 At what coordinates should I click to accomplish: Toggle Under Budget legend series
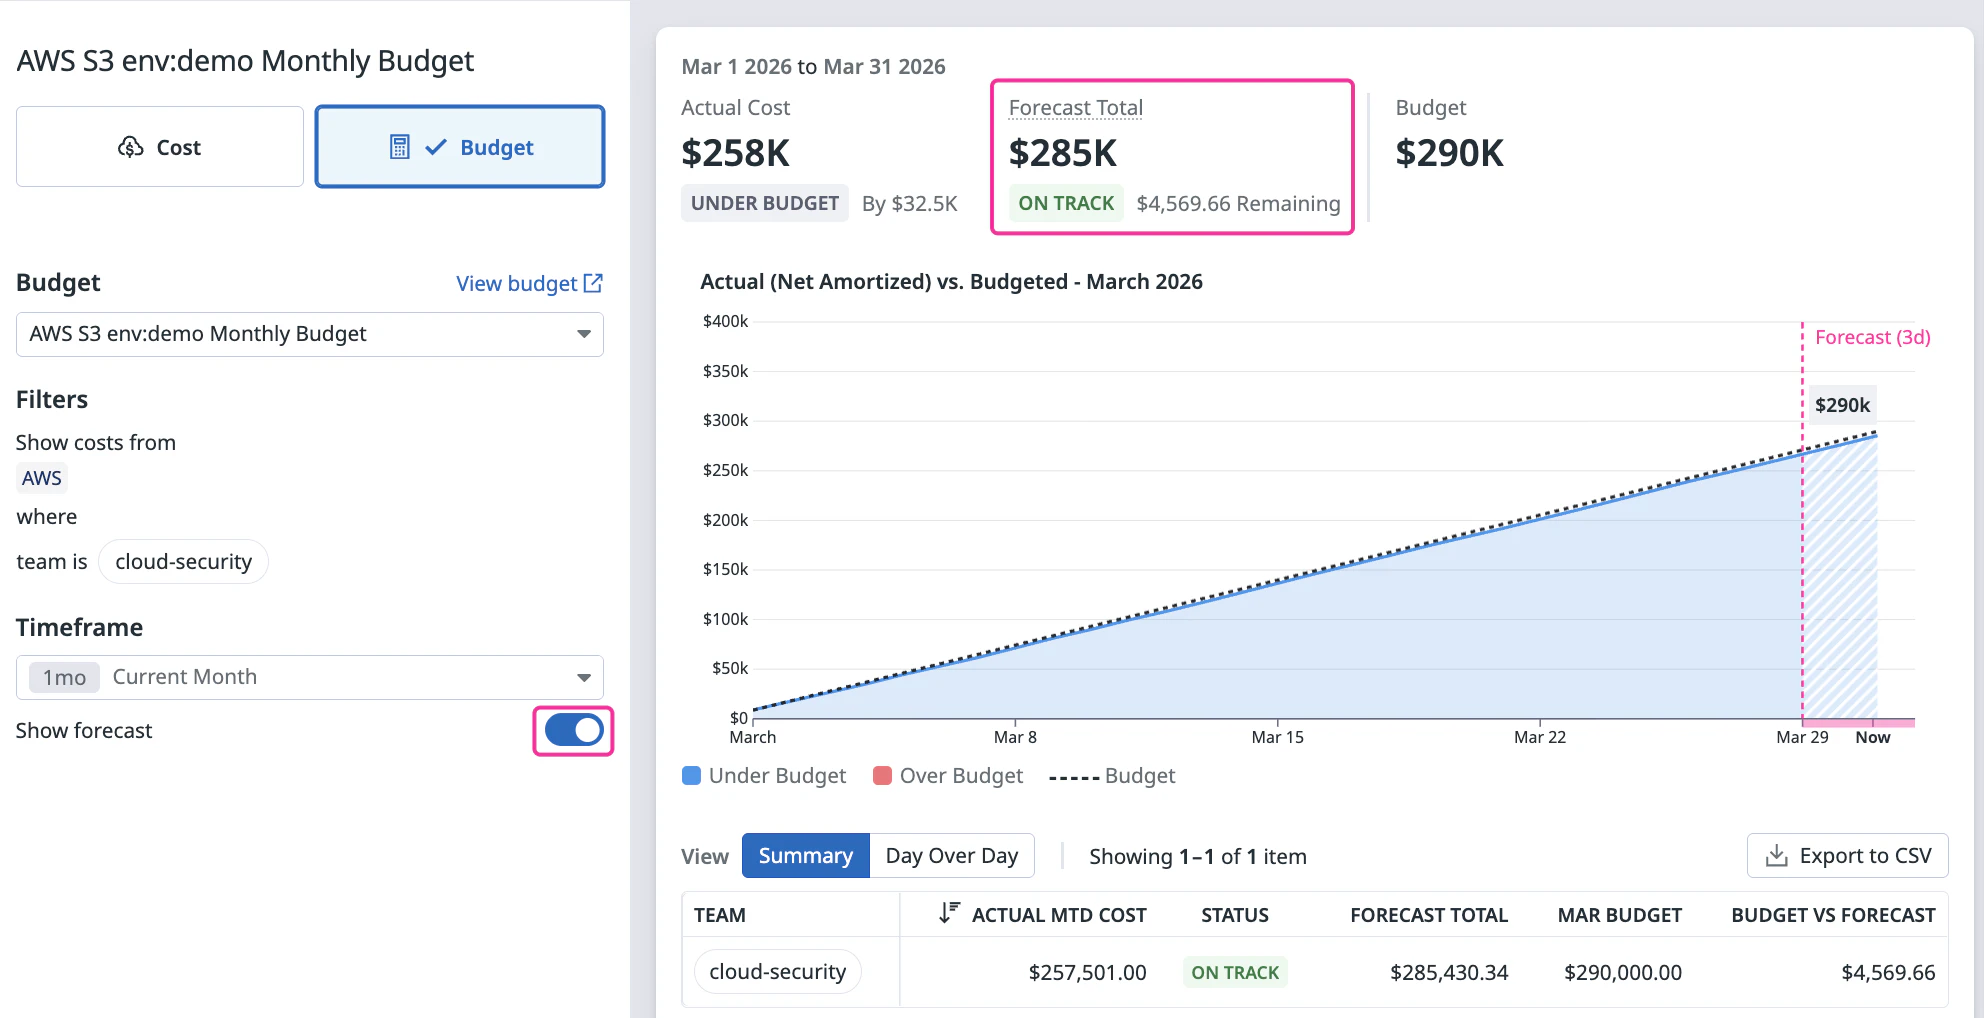764,776
